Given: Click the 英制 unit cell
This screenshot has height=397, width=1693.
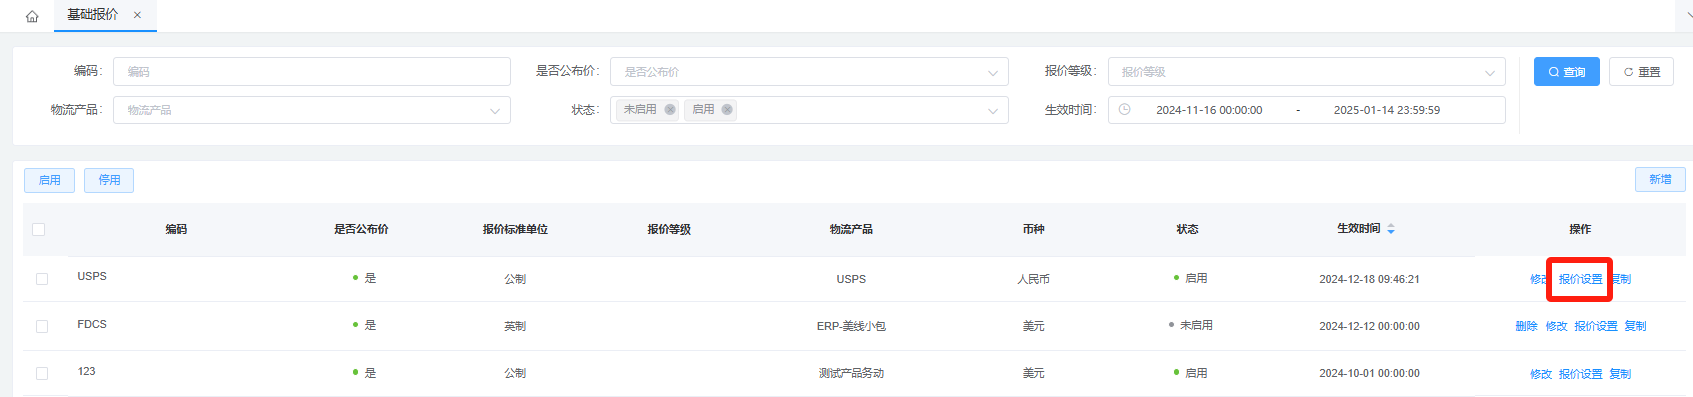Looking at the screenshot, I should point(515,326).
